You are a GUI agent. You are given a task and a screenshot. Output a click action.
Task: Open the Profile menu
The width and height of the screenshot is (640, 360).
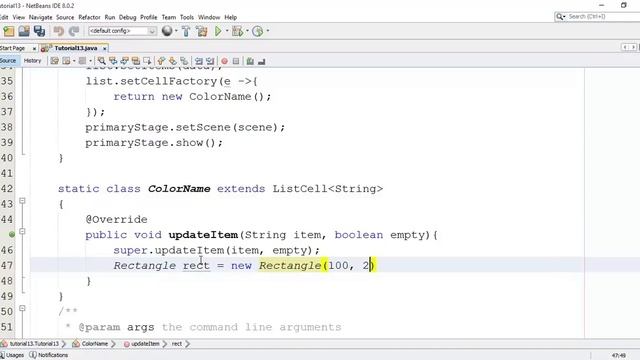pyautogui.click(x=149, y=18)
